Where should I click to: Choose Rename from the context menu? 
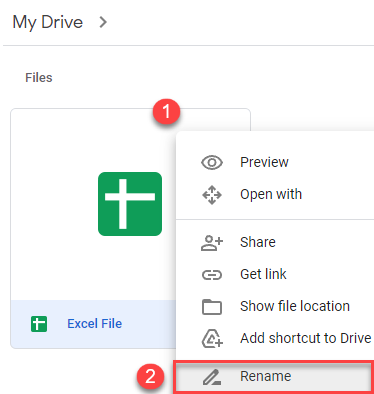click(273, 377)
